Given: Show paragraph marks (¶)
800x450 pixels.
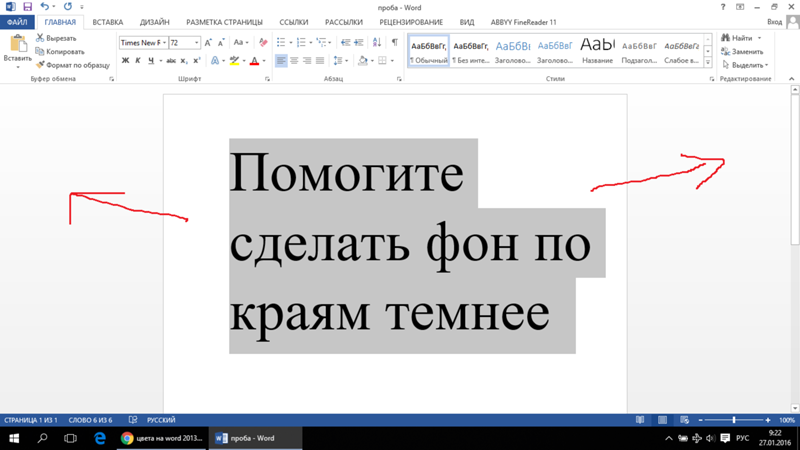Looking at the screenshot, I should point(394,42).
